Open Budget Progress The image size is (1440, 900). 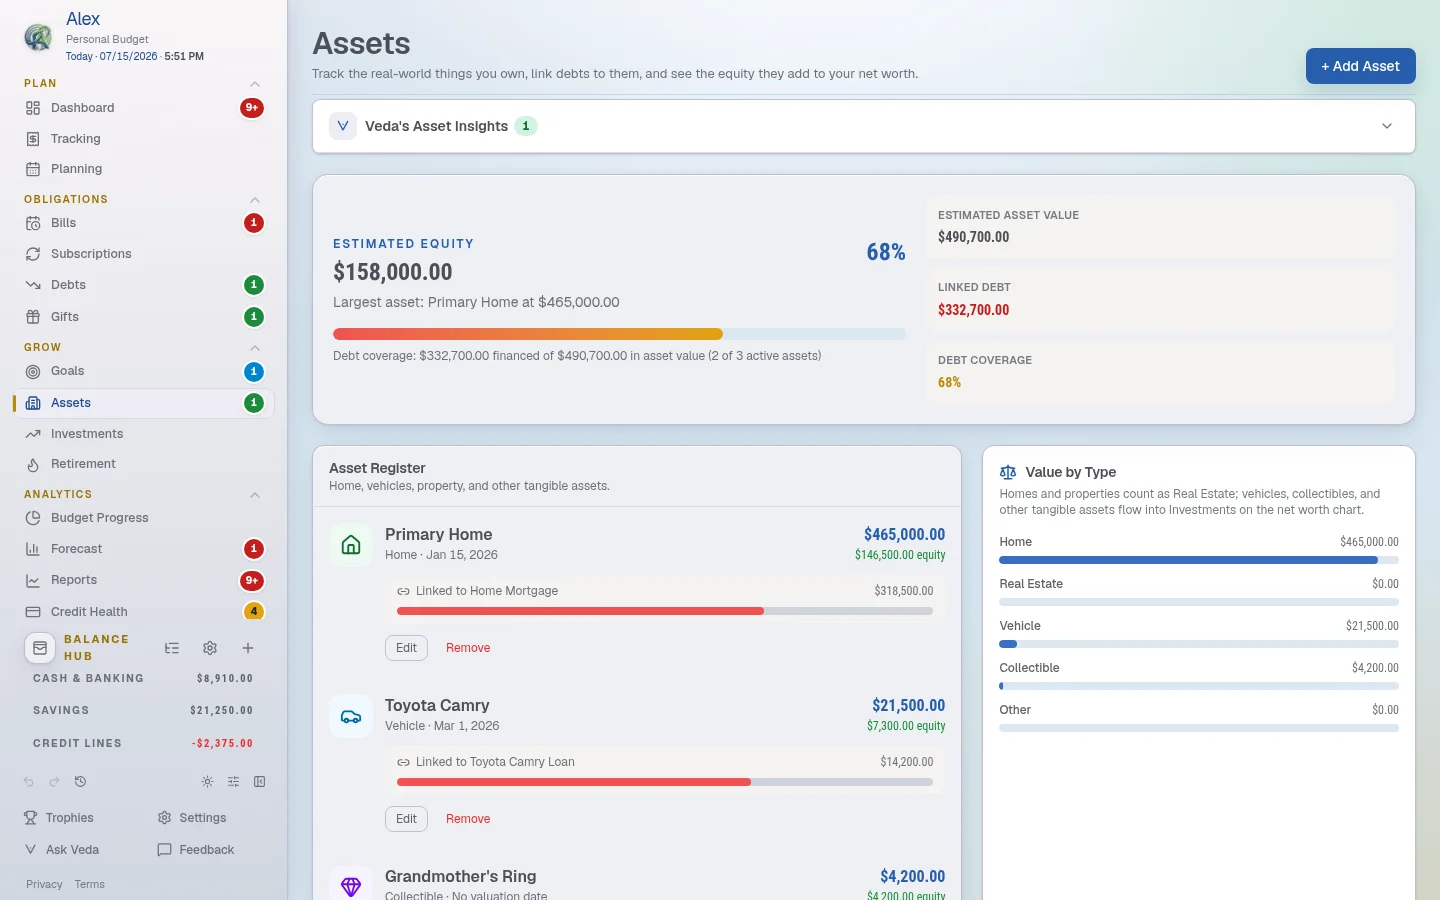(144, 518)
